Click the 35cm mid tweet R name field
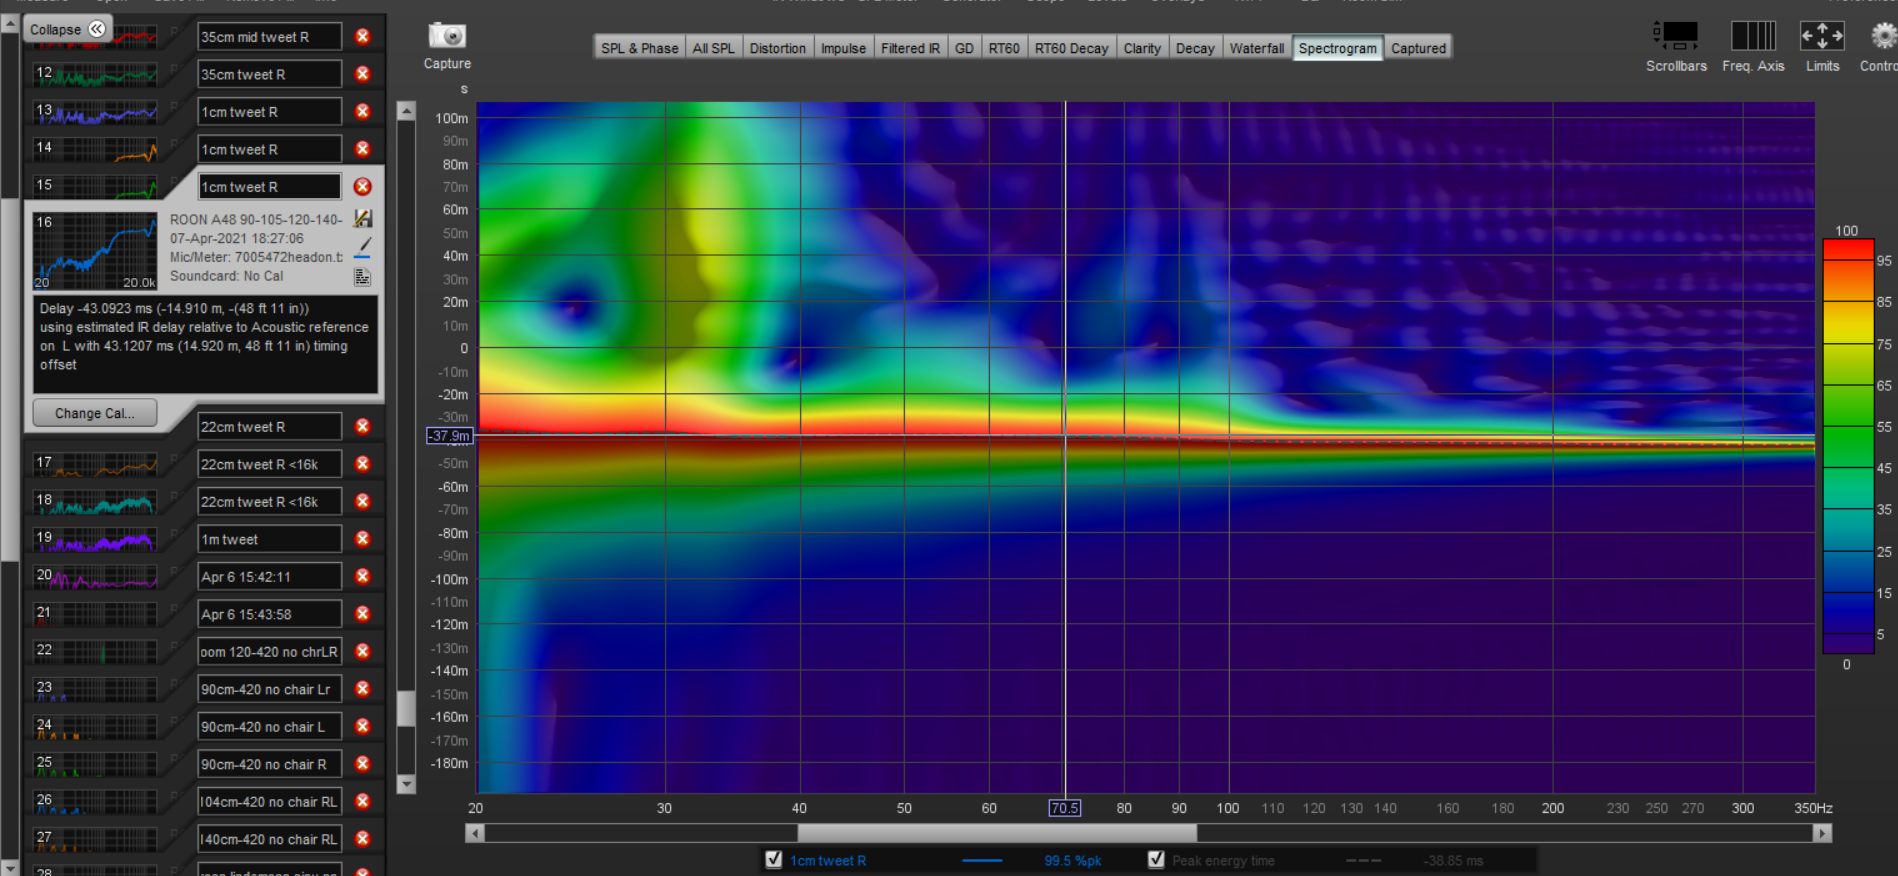 point(269,37)
